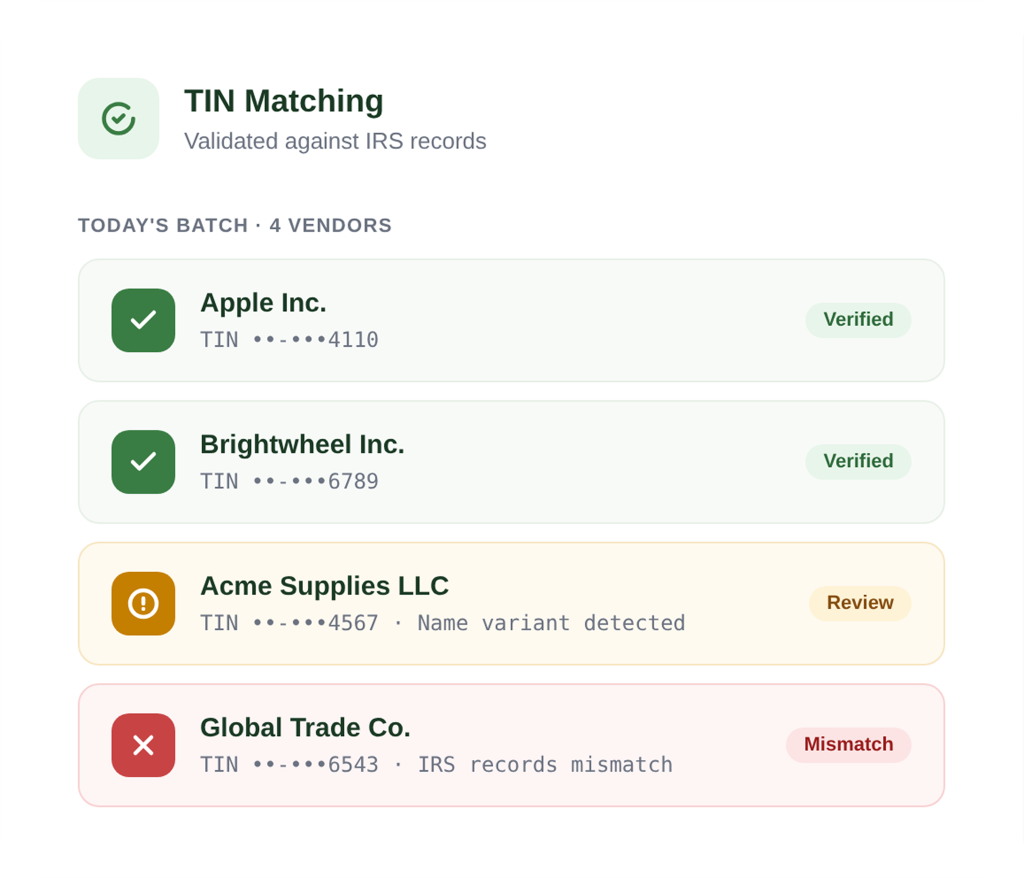The image size is (1024, 878).
Task: Click Verified badge on Brightwheel Inc. row
Action: click(x=858, y=462)
